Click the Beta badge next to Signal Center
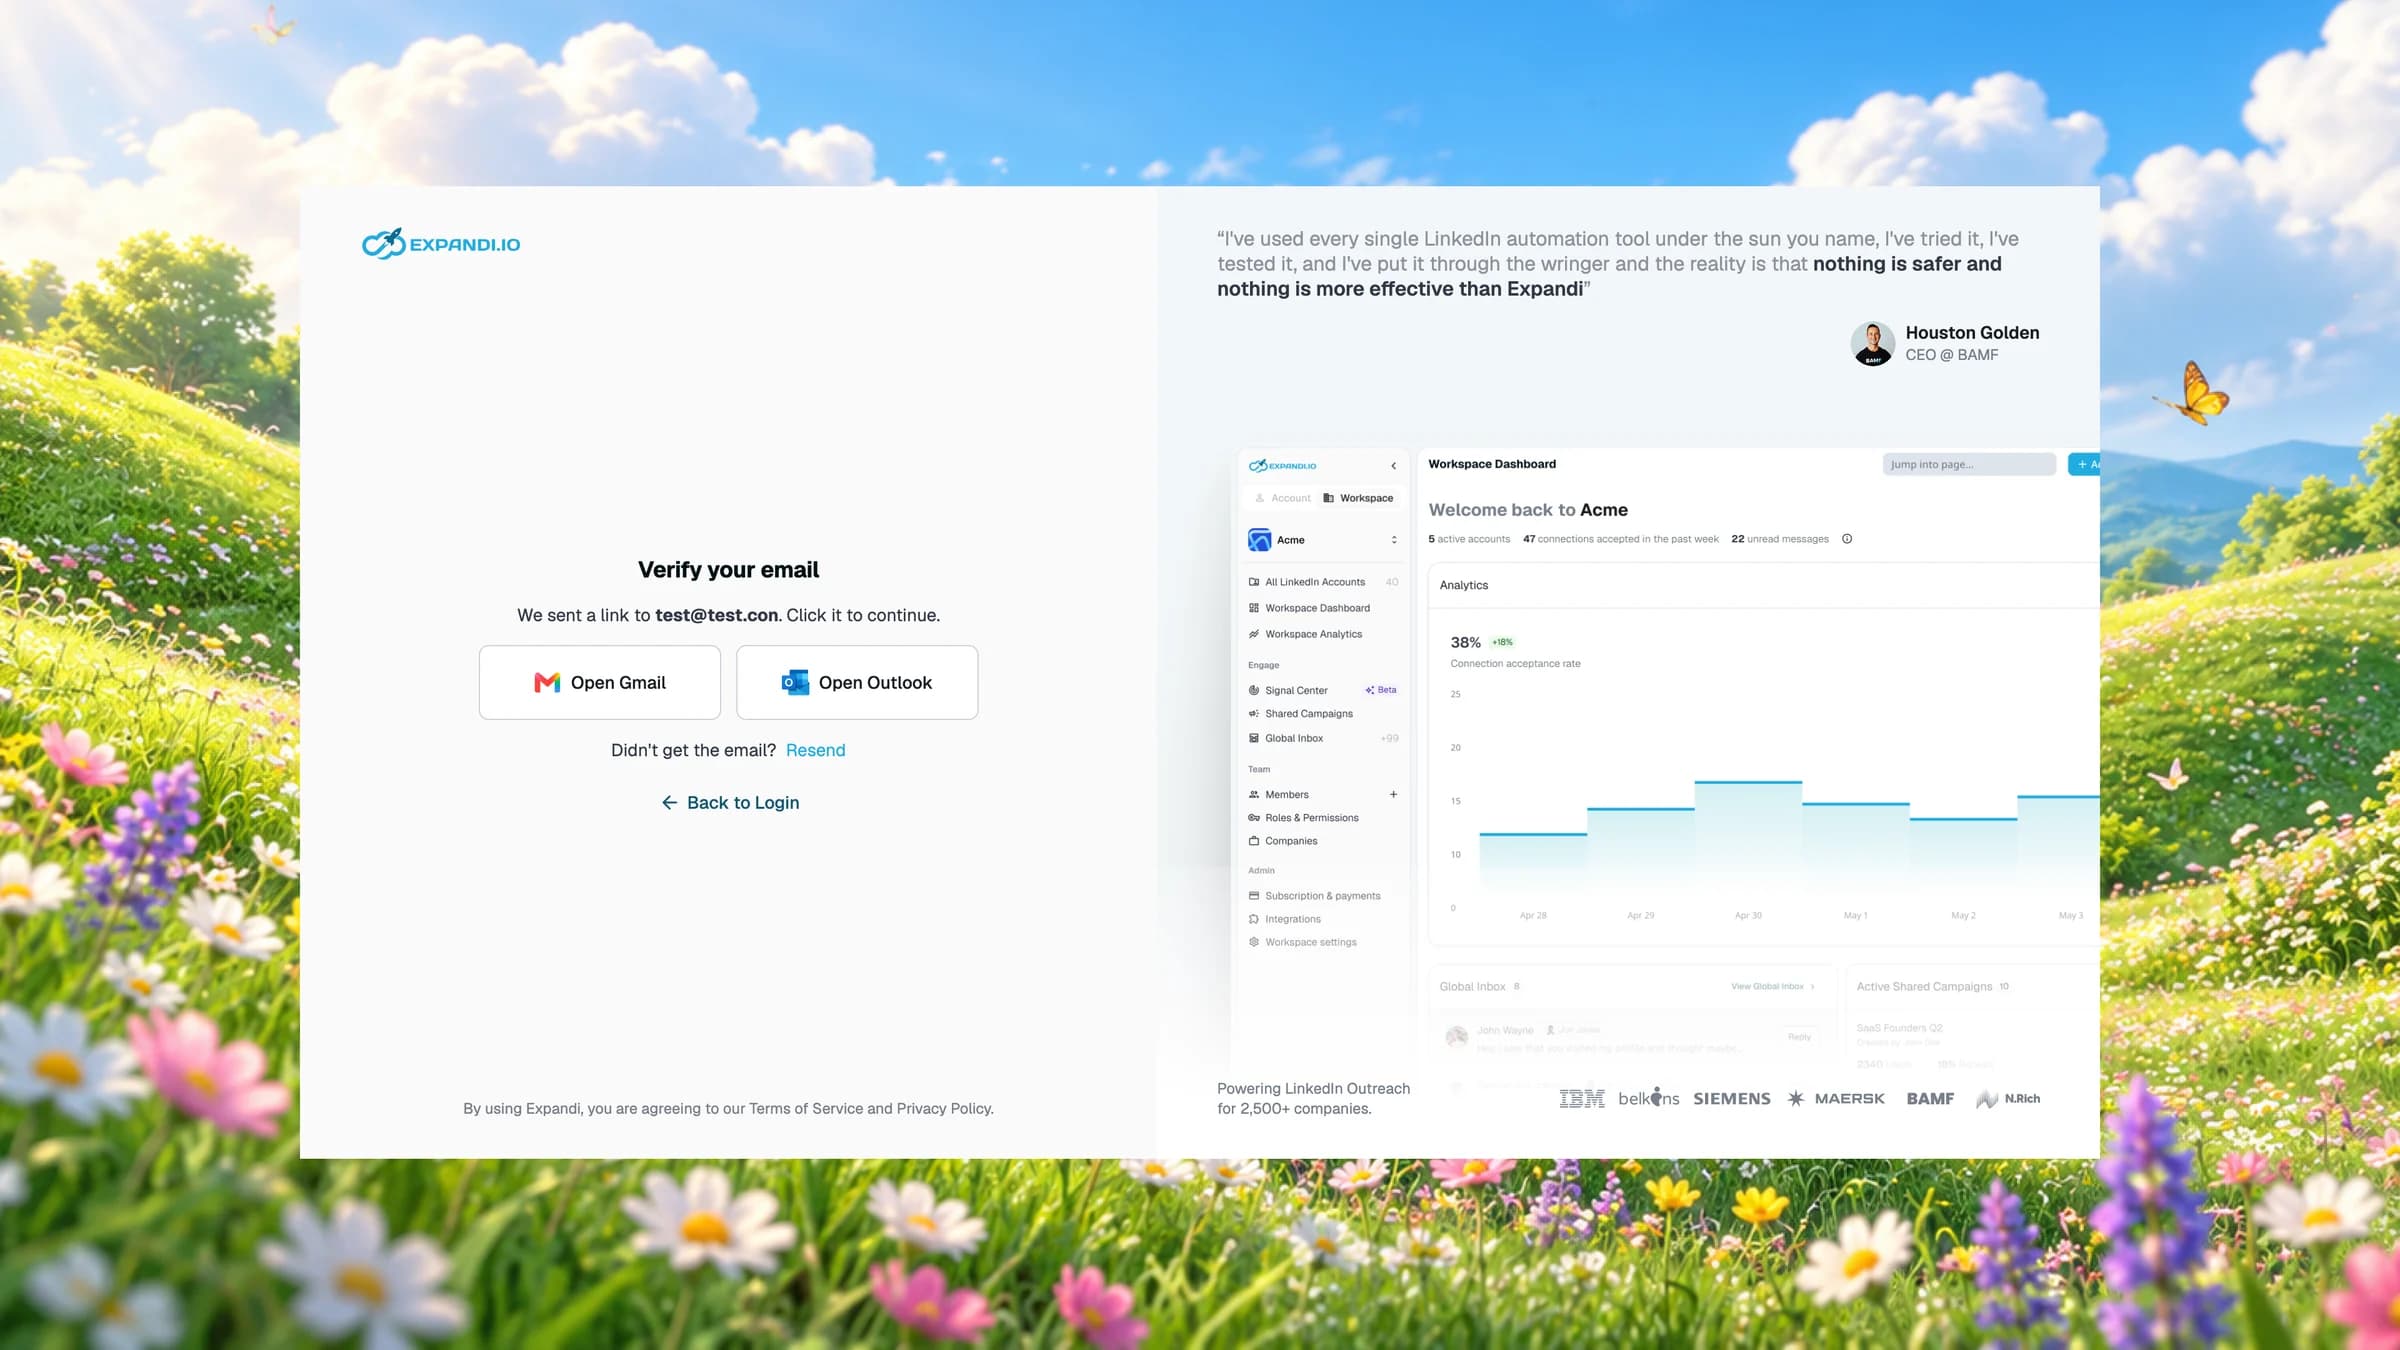The image size is (2400, 1350). coord(1381,690)
